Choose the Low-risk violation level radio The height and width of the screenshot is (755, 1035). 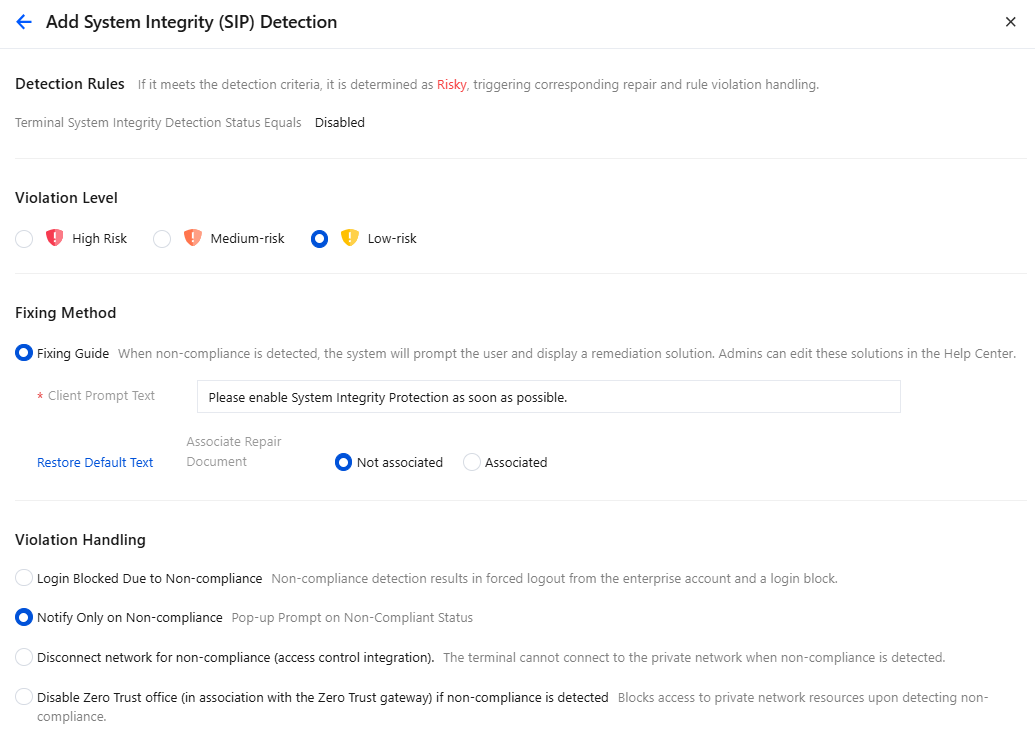[319, 238]
